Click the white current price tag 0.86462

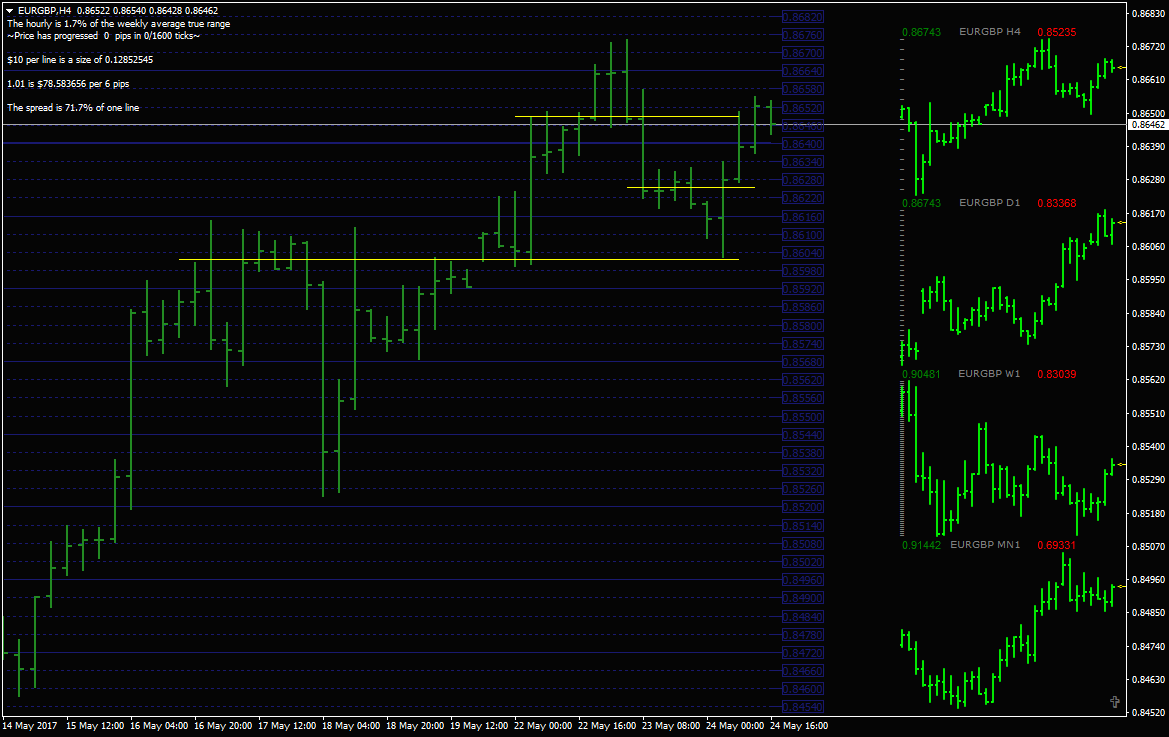1148,125
